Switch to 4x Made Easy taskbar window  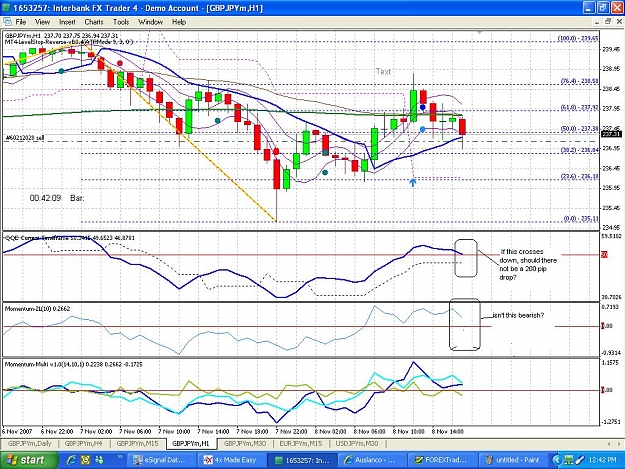pos(232,460)
